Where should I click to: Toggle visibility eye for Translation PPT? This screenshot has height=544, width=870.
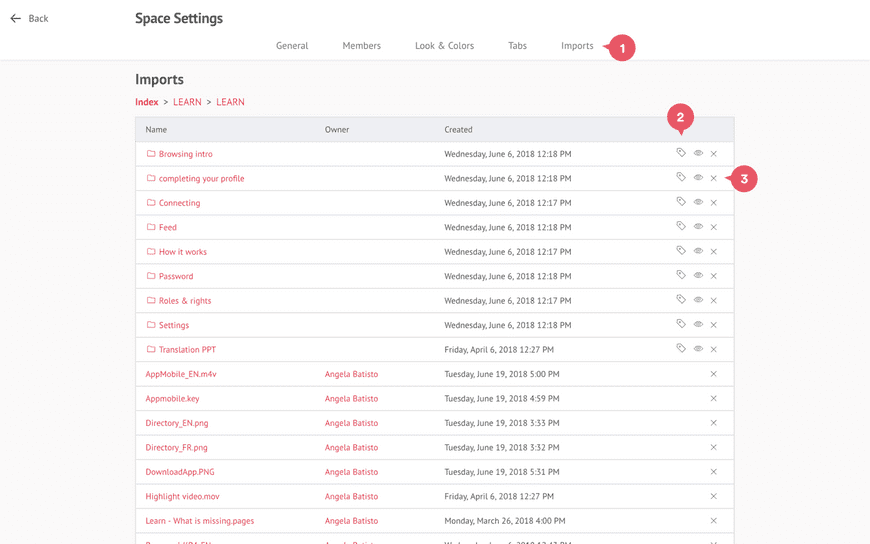pyautogui.click(x=698, y=349)
